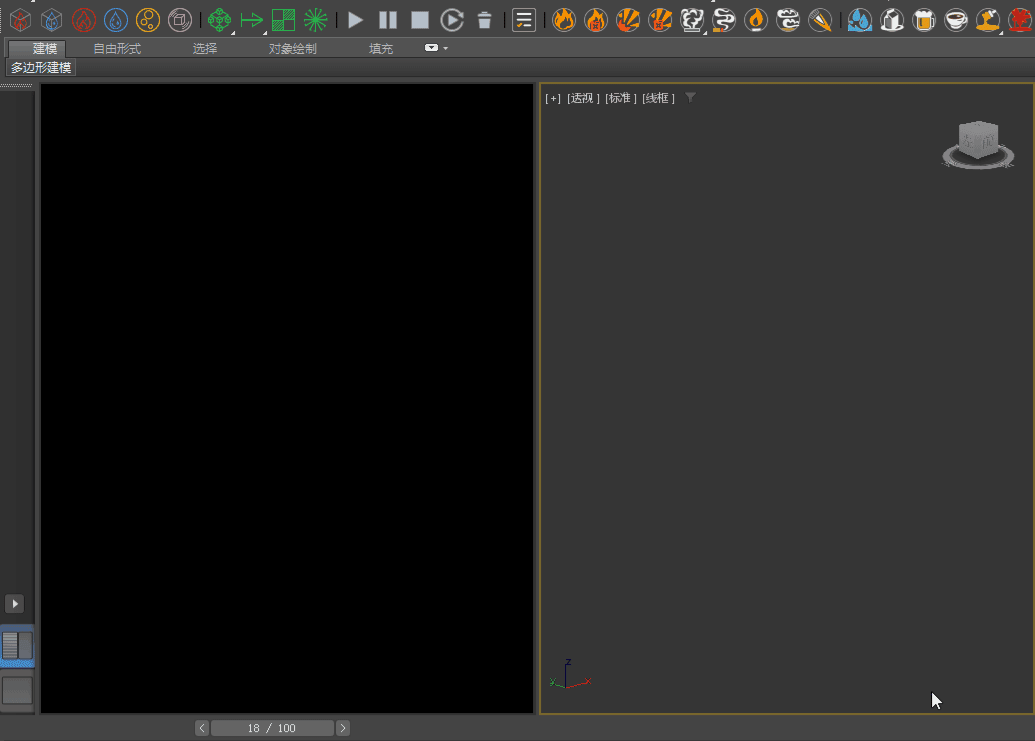
Task: Apply the Explosion preset
Action: 628,20
